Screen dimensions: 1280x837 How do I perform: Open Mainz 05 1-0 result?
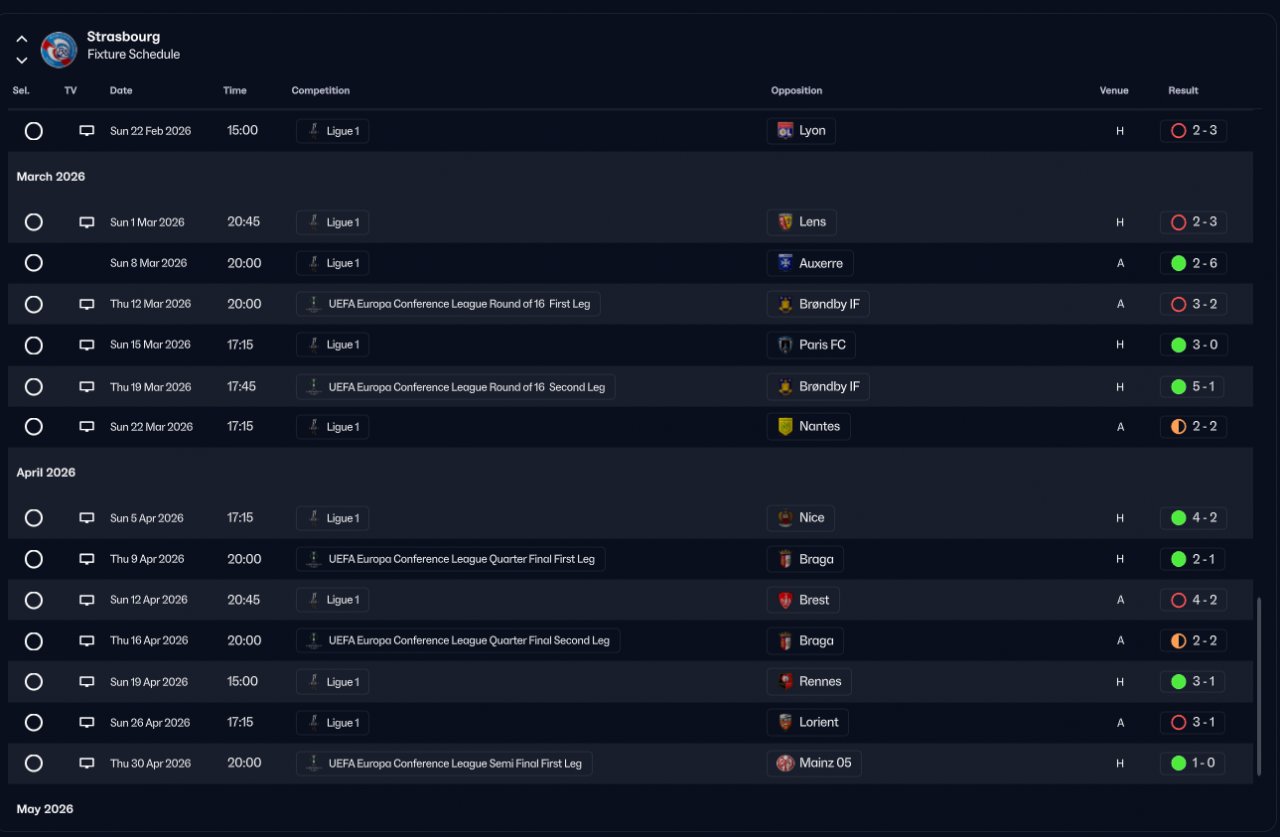(x=1193, y=763)
